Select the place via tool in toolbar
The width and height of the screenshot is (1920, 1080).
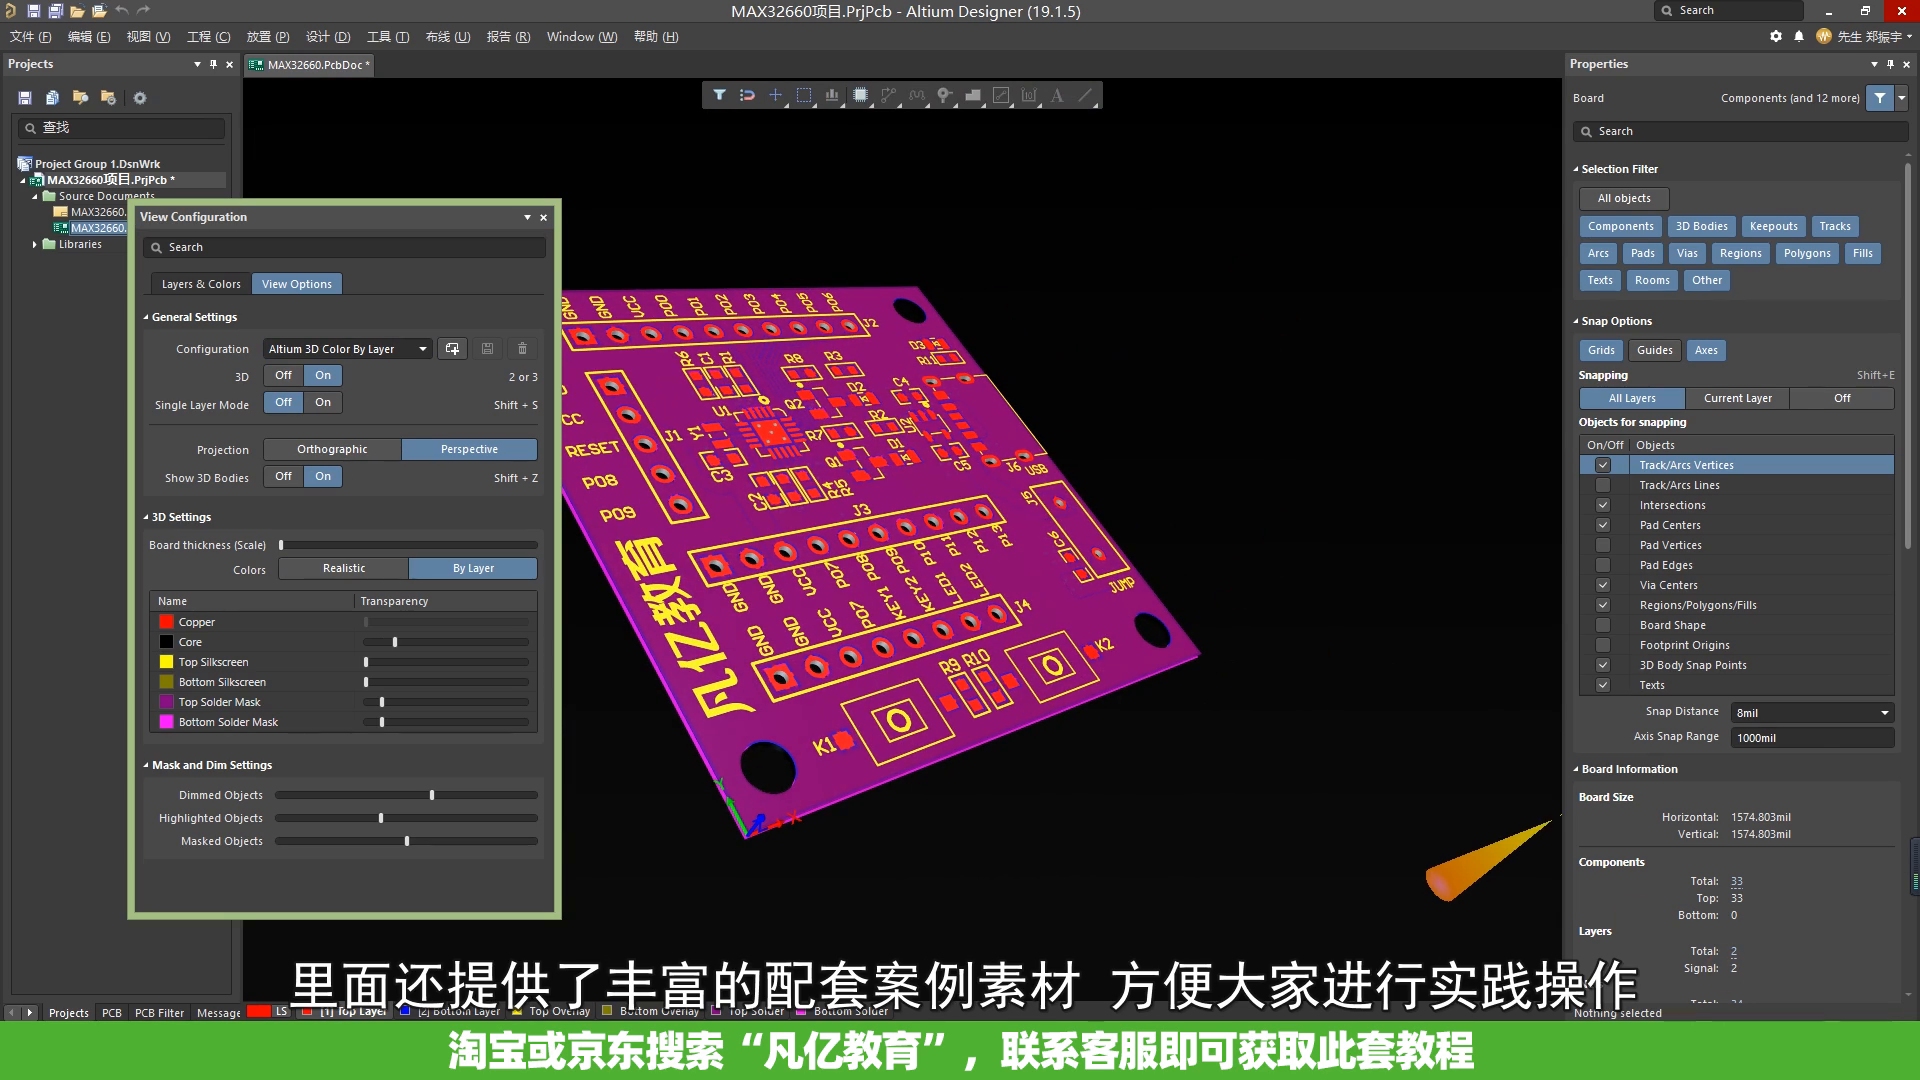(x=945, y=95)
